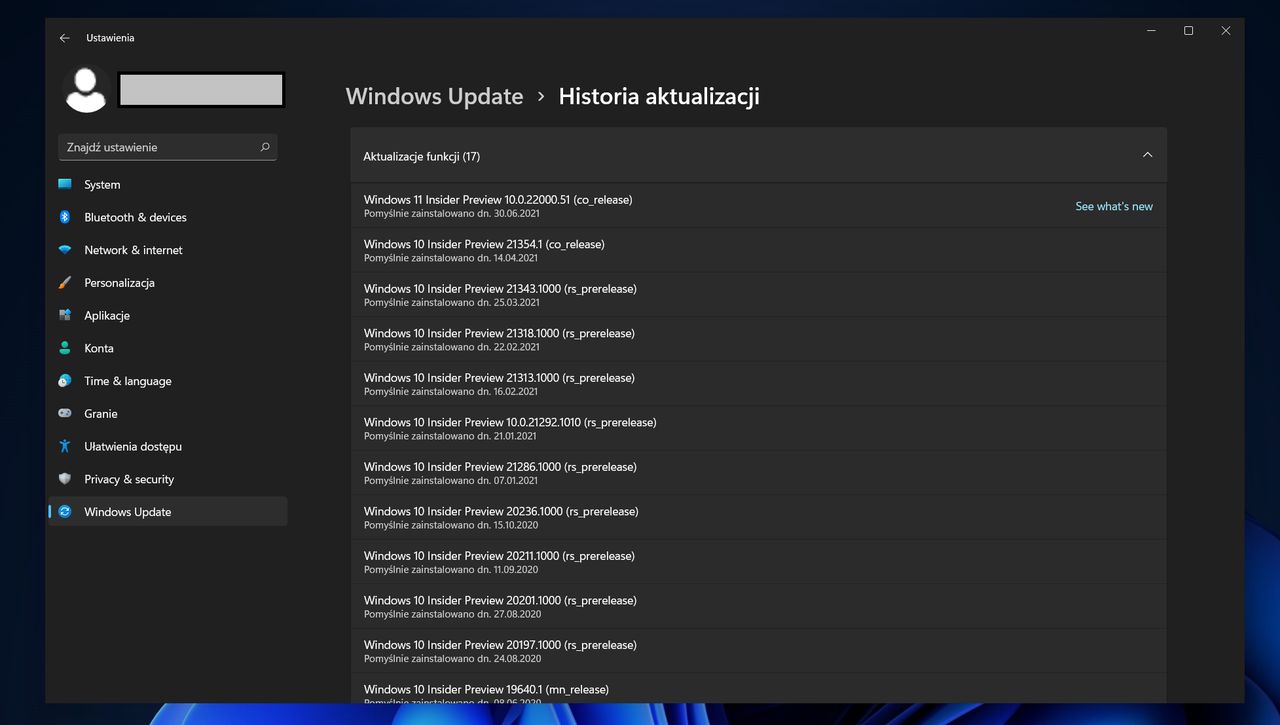Click the user avatar picture
The height and width of the screenshot is (725, 1280).
tap(86, 89)
